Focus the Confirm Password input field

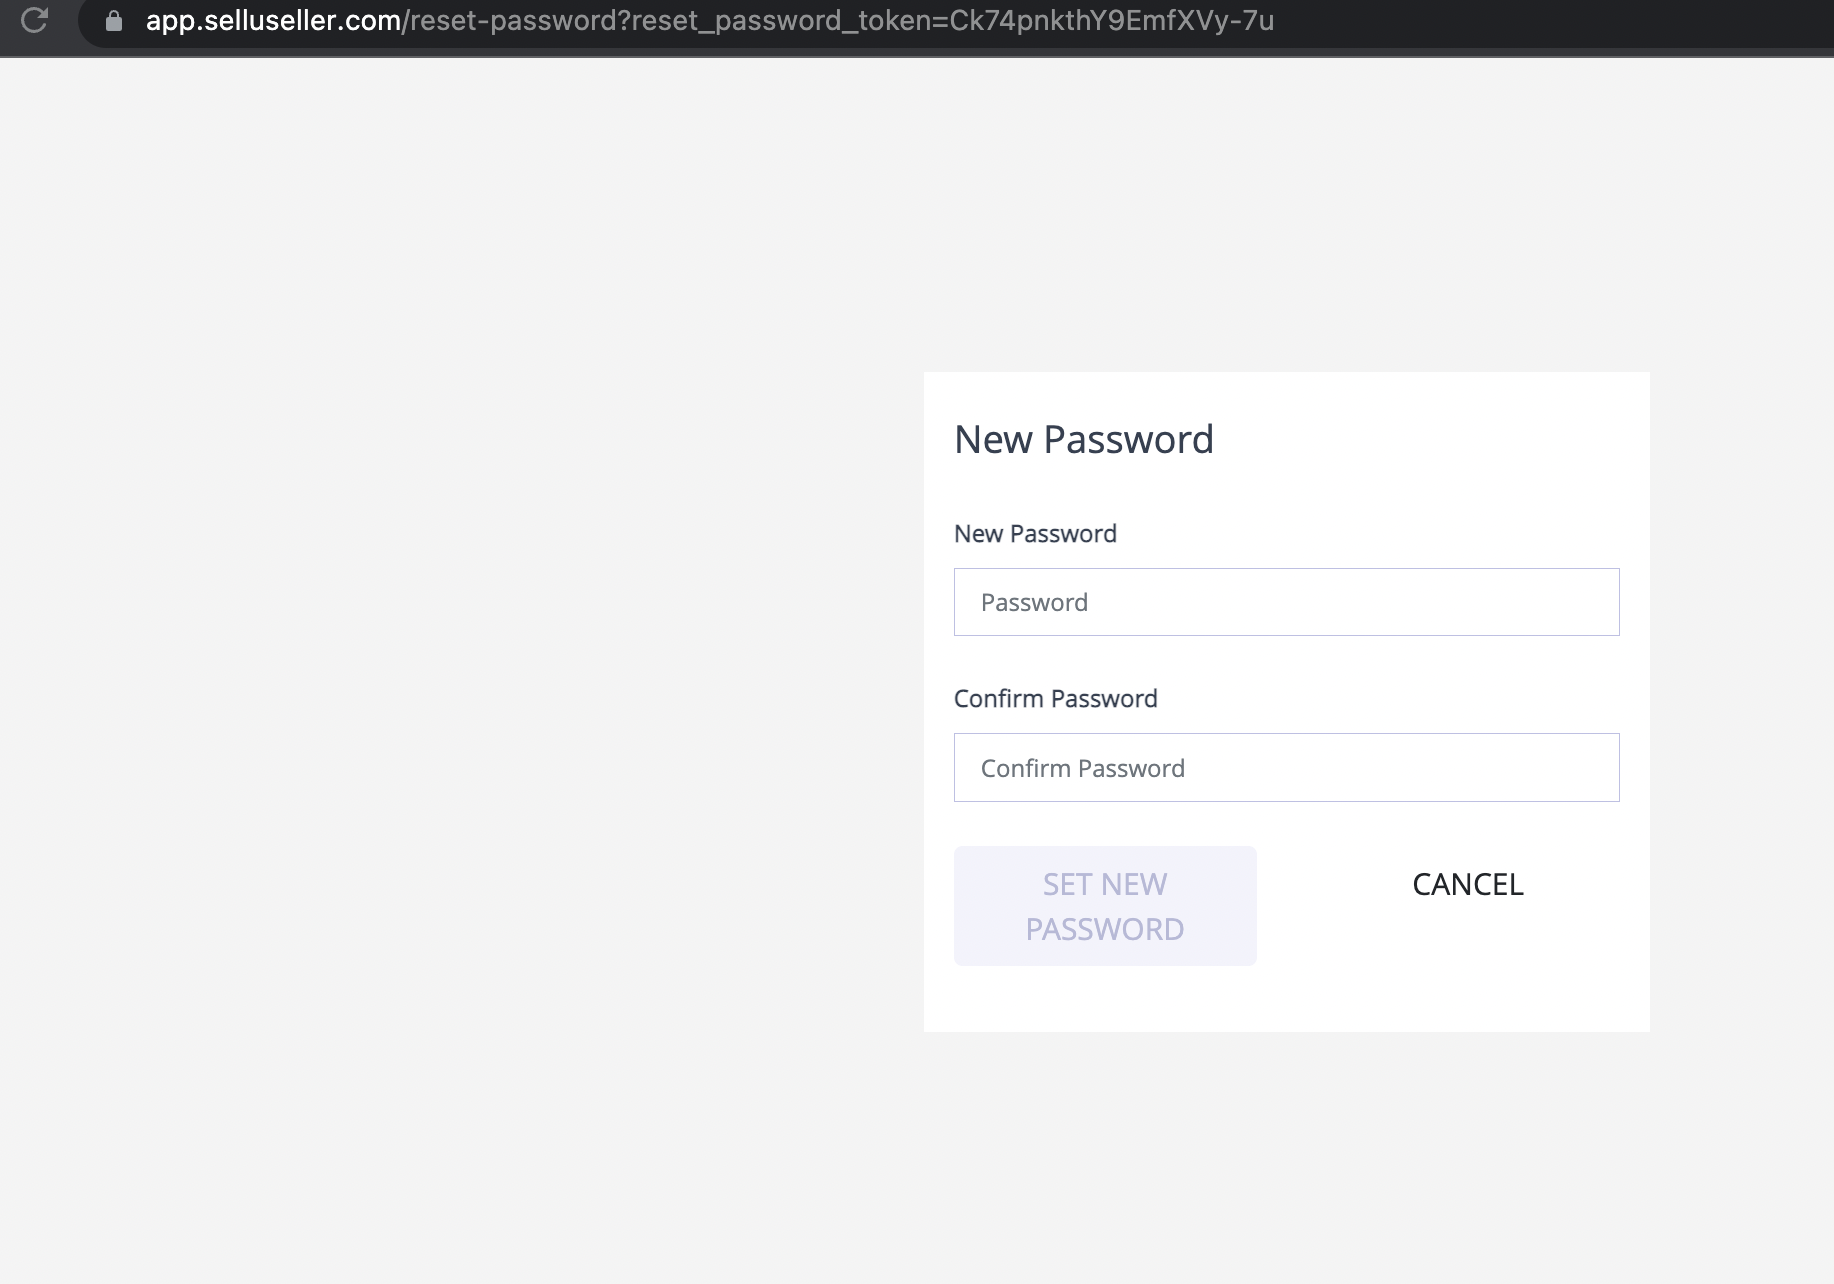[1286, 768]
